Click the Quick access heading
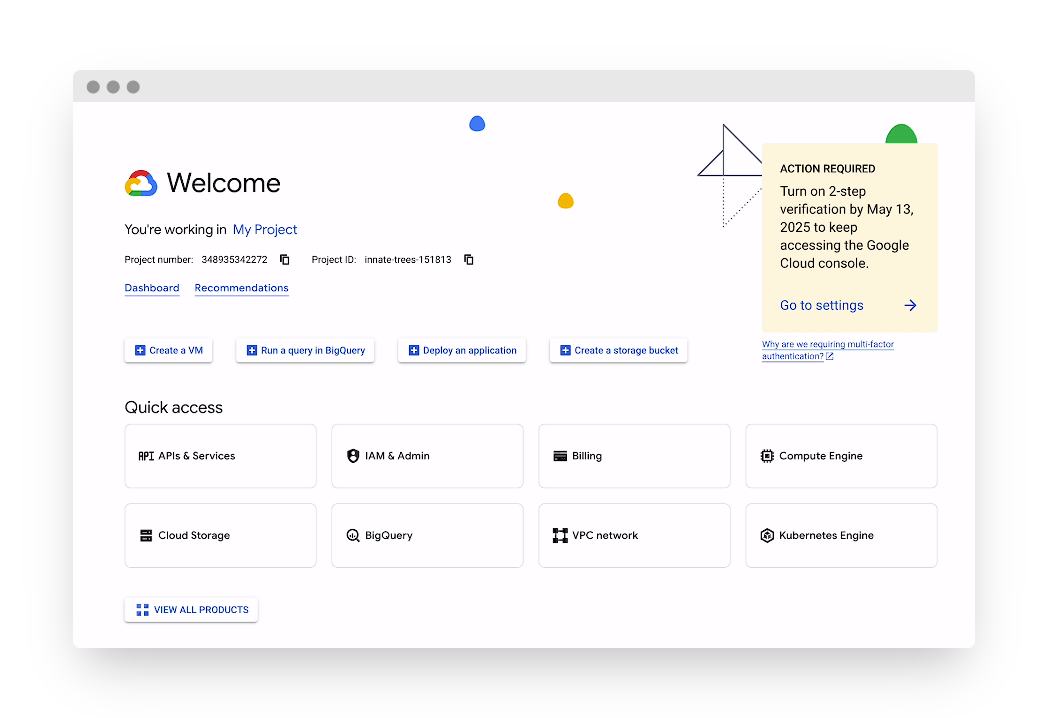 [174, 408]
